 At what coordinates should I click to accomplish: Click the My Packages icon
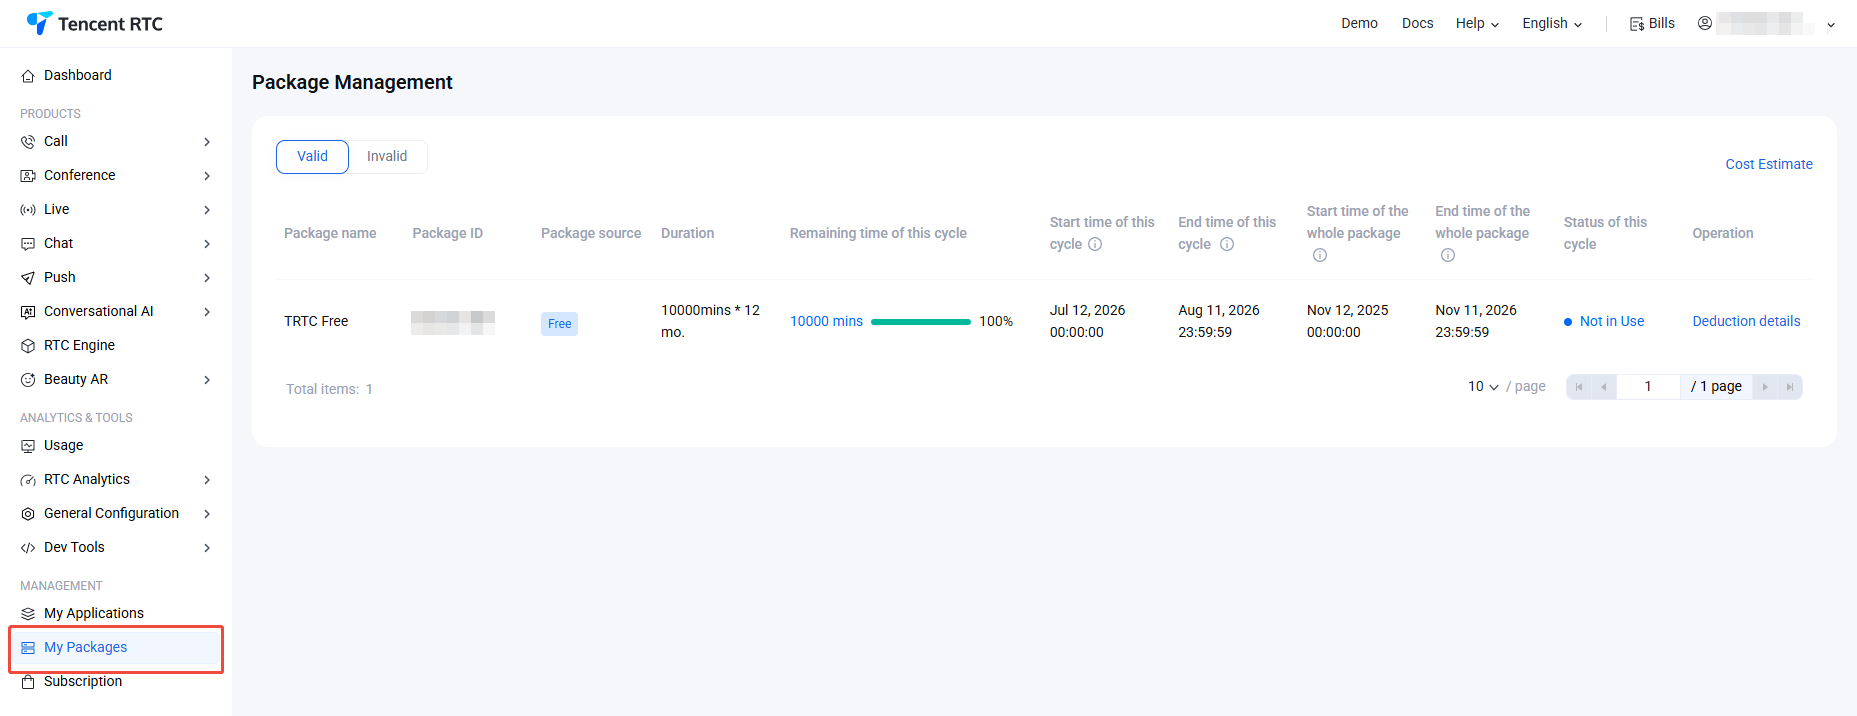point(28,648)
